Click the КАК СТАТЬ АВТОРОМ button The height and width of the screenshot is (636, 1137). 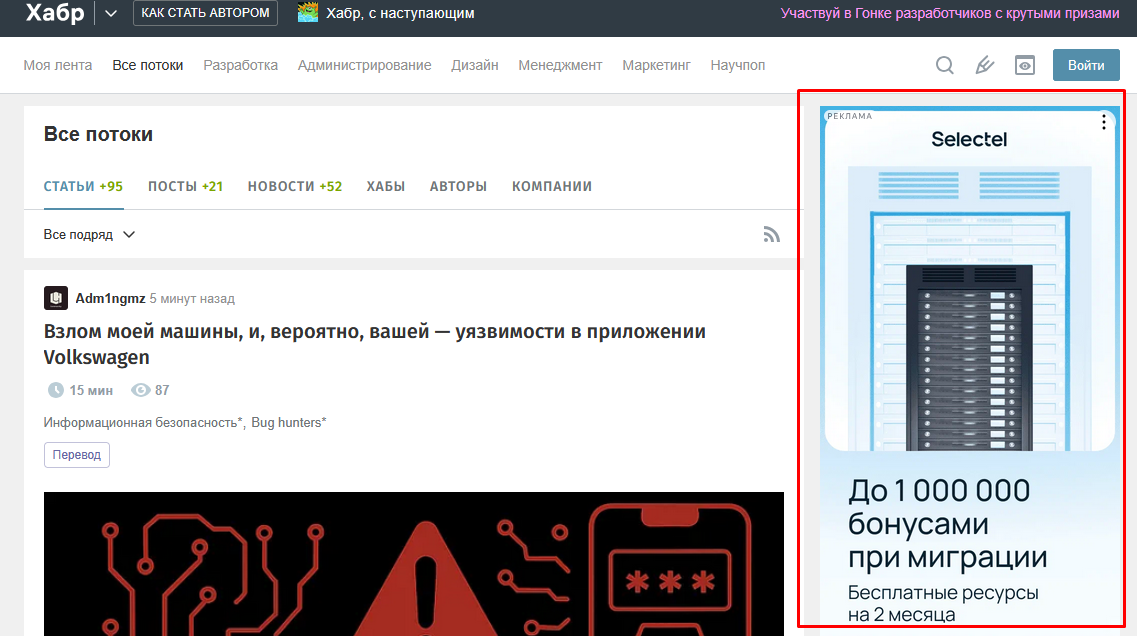205,13
